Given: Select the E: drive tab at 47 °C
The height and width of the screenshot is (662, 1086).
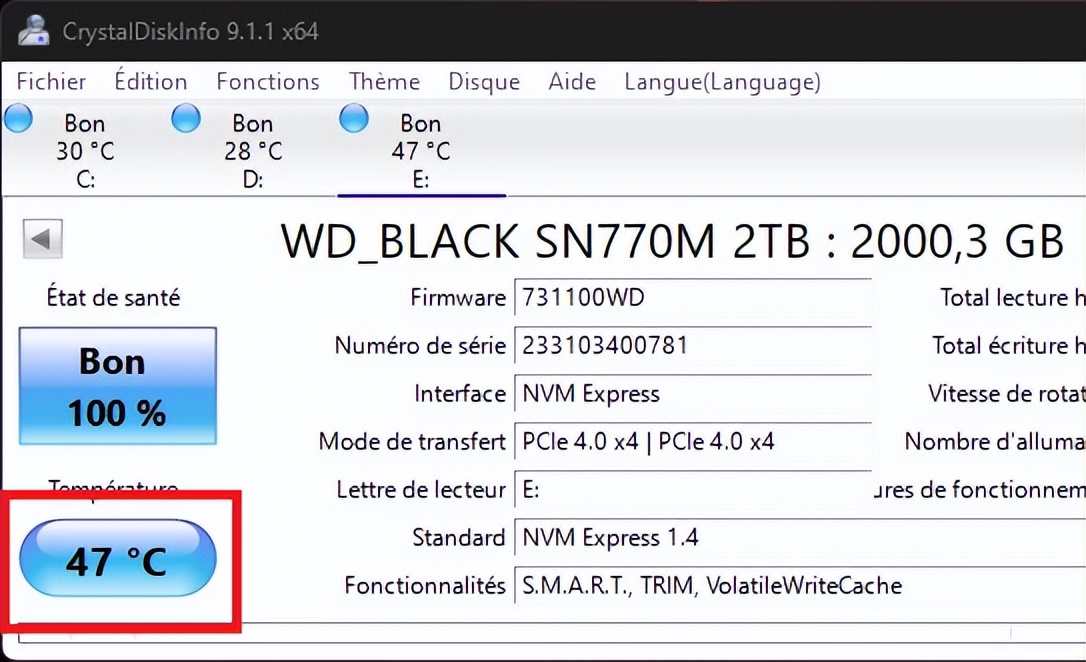Looking at the screenshot, I should (x=421, y=151).
